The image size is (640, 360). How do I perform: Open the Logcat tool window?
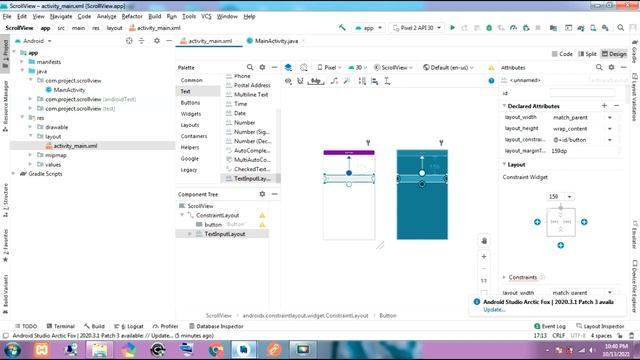coord(129,326)
